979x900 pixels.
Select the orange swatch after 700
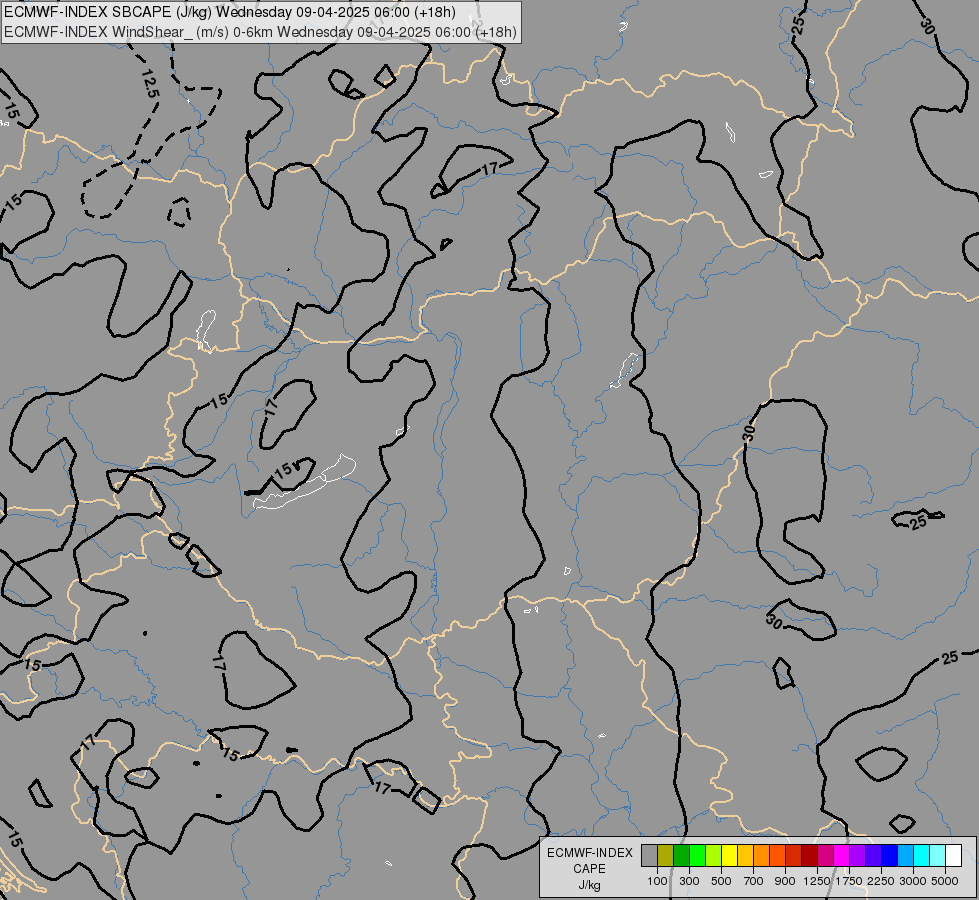pyautogui.click(x=762, y=855)
